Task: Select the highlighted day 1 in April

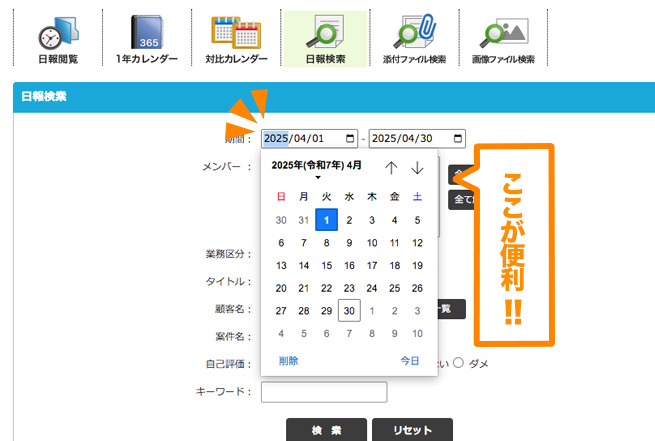Action: tap(327, 220)
